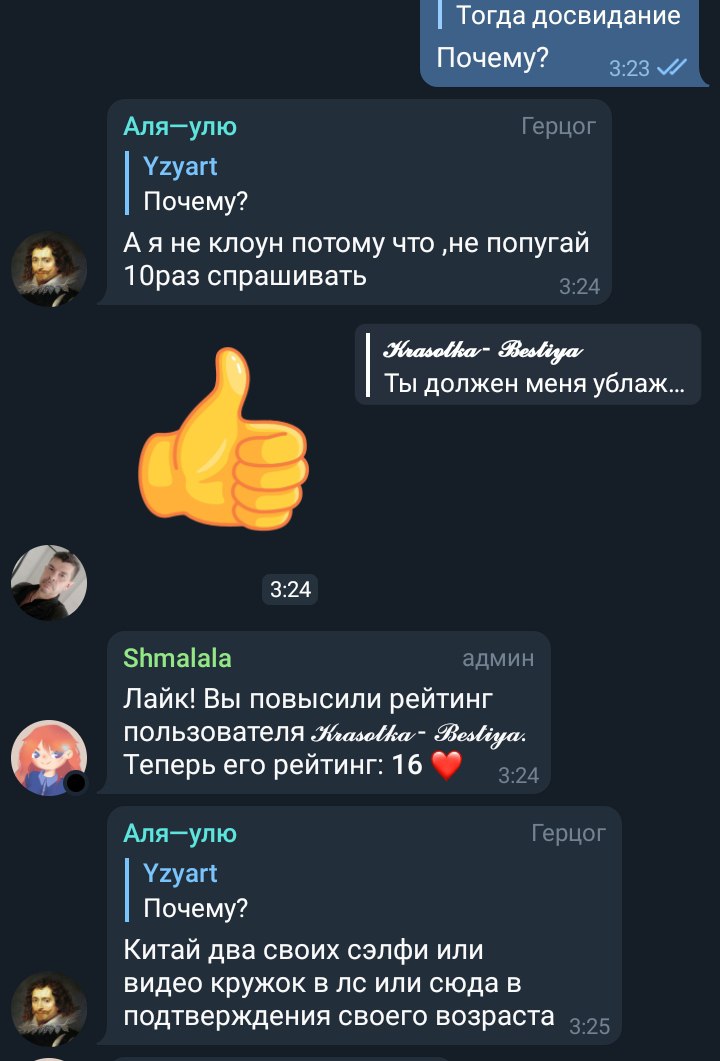Viewport: 720px width, 1061px height.
Task: Open Shmalala bot avatar
Action: click(x=49, y=758)
